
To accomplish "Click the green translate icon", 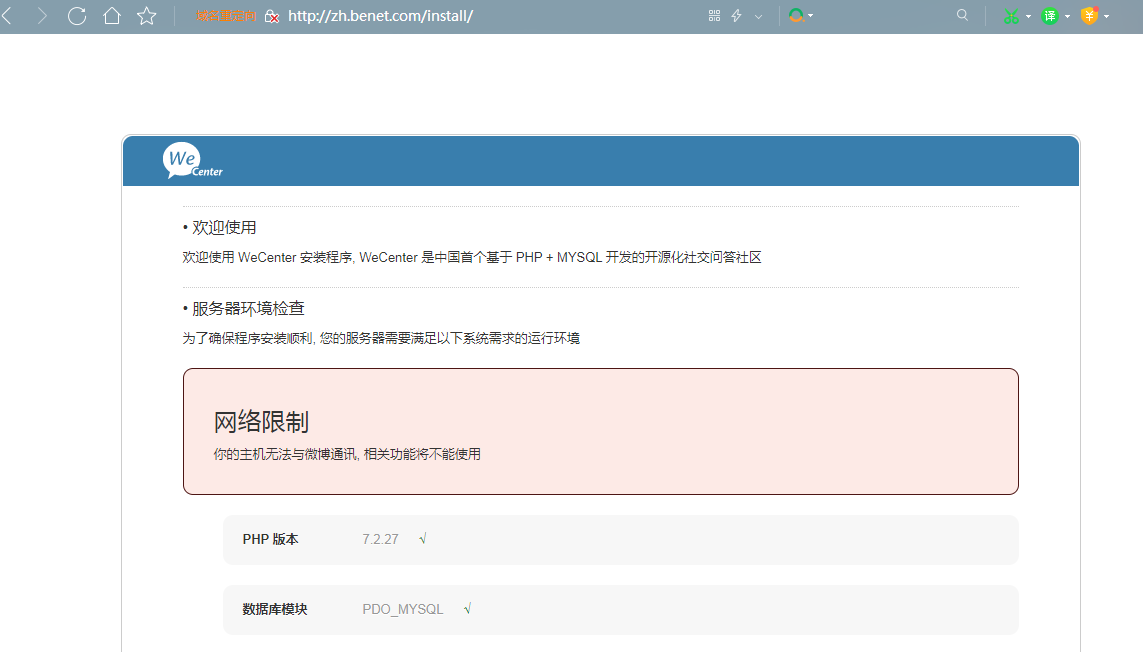I will pos(1050,16).
